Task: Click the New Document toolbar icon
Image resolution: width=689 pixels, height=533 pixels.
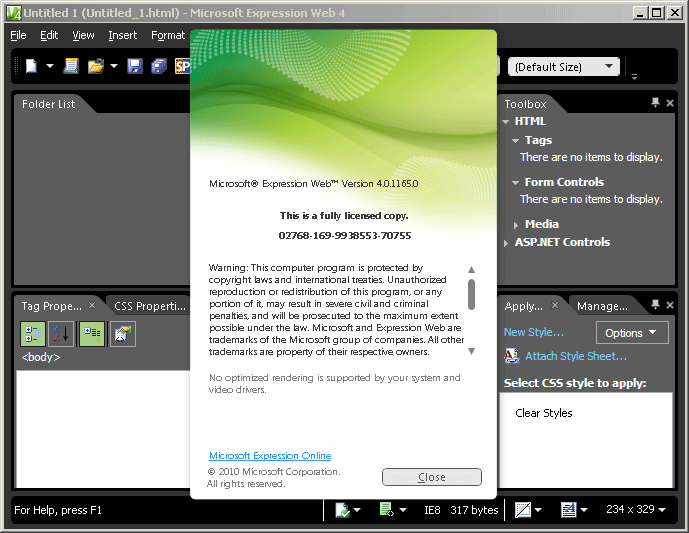Action: (31, 66)
